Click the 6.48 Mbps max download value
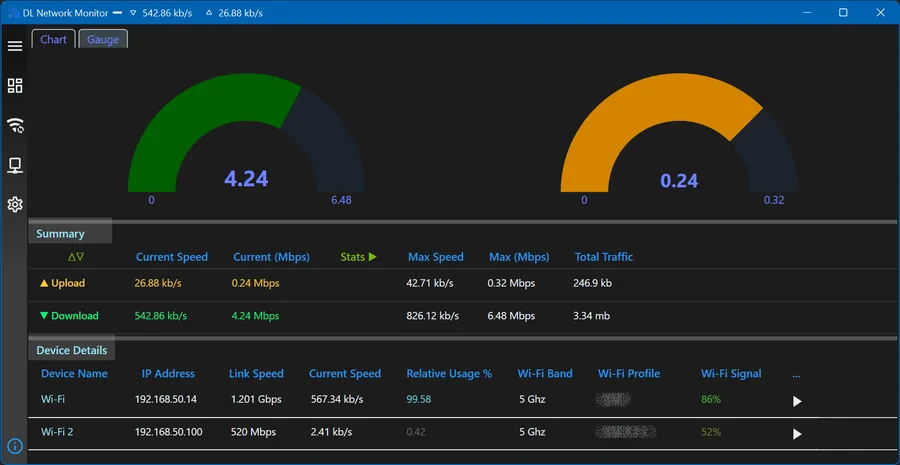This screenshot has height=465, width=900. tap(511, 316)
